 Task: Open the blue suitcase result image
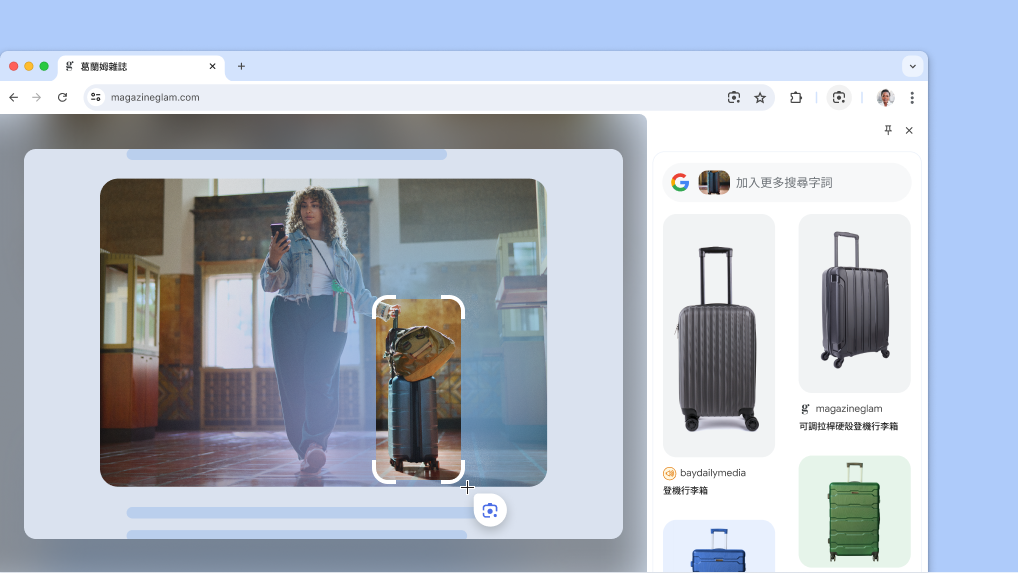tap(719, 546)
